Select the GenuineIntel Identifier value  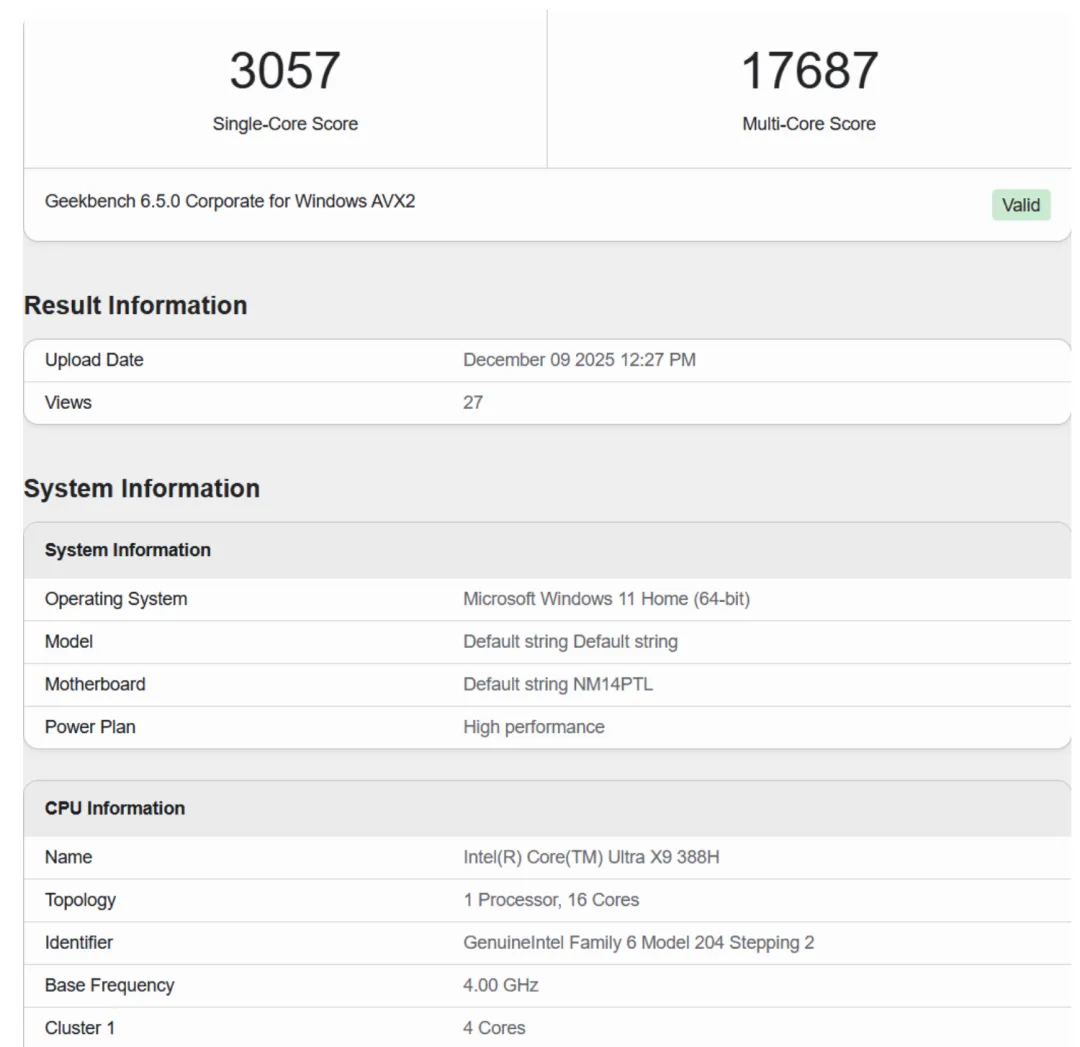point(638,942)
